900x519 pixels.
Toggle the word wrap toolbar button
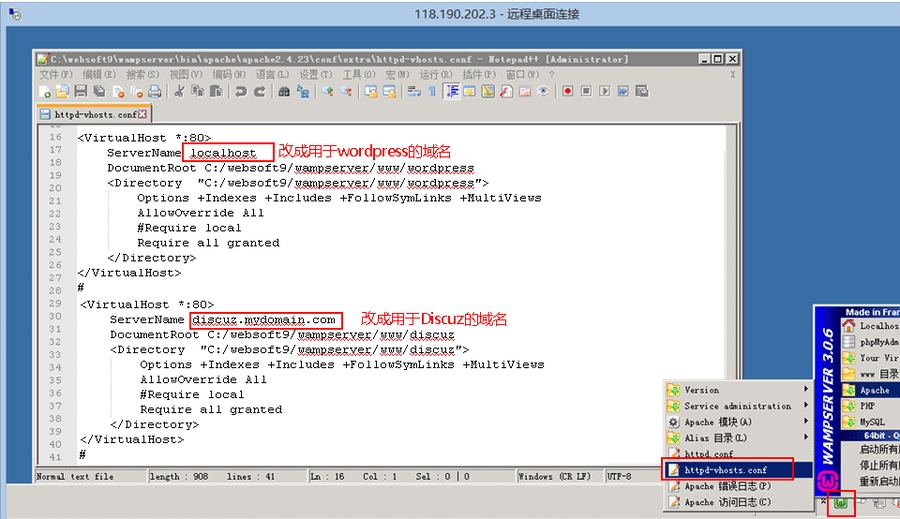click(x=414, y=91)
